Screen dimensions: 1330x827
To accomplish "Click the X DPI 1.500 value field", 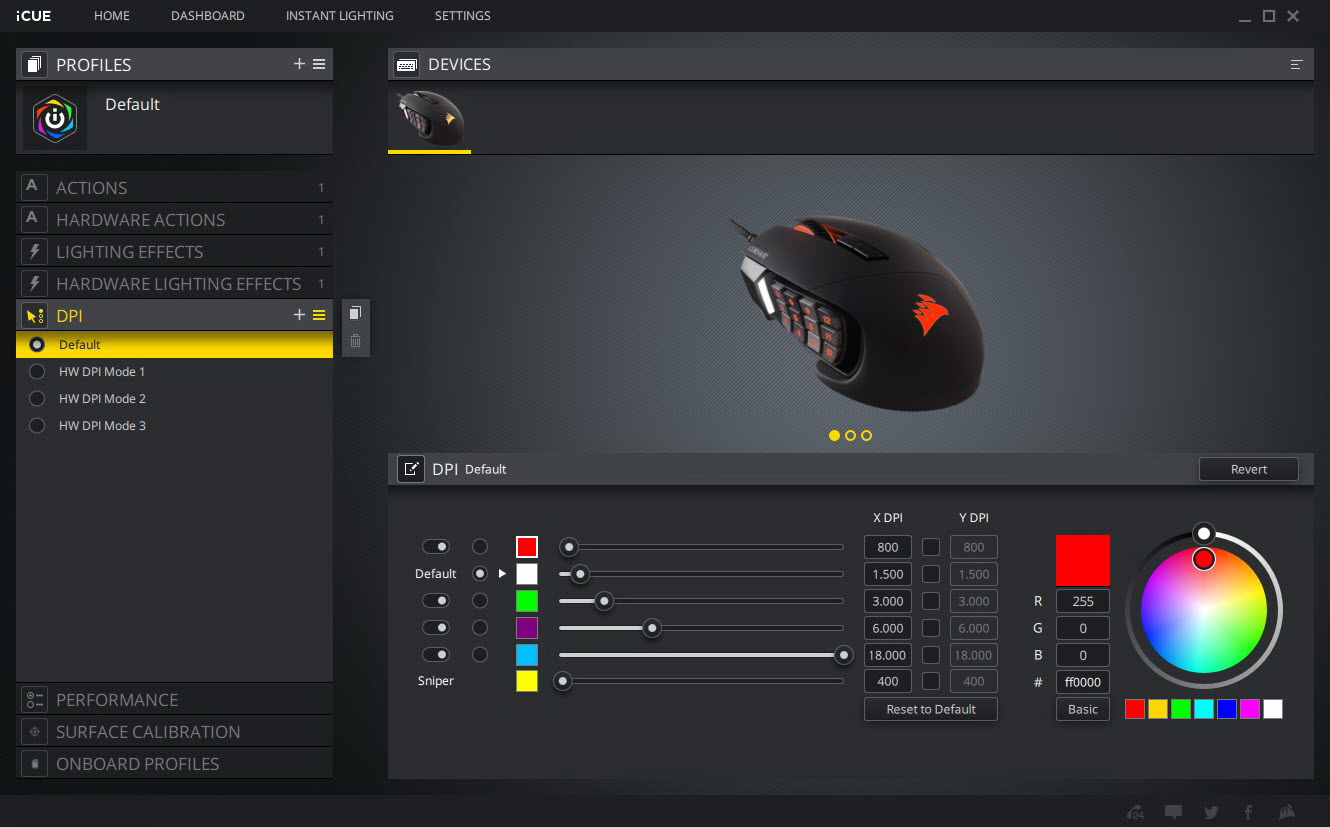I will tap(888, 574).
